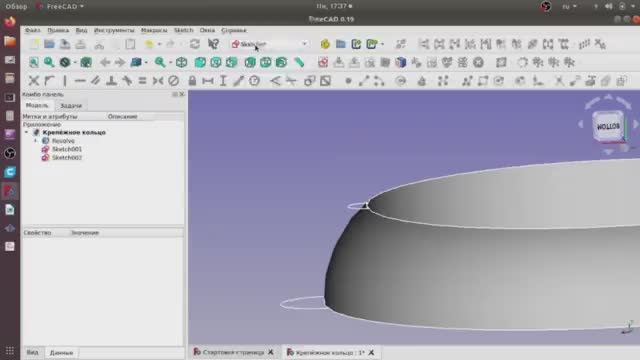The width and height of the screenshot is (640, 360).
Task: Click the Coincident constraint X icon
Action: 34,80
